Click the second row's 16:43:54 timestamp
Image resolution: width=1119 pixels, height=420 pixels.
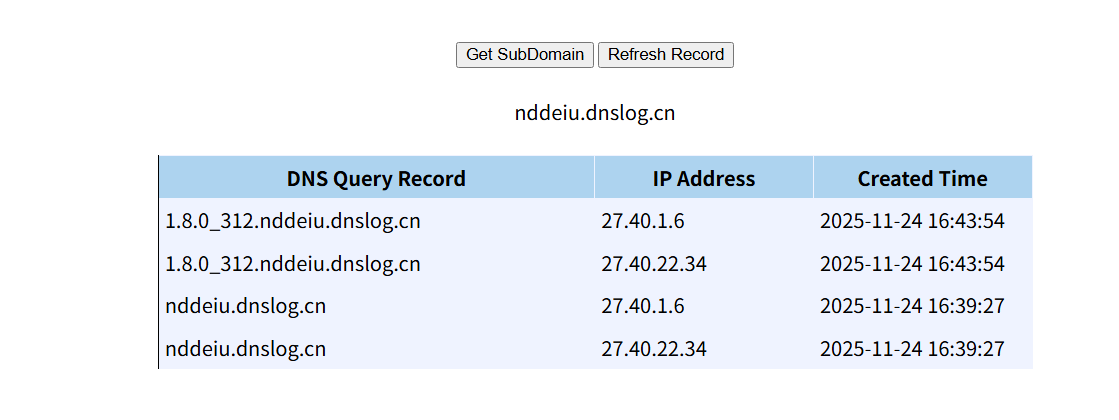tap(912, 264)
